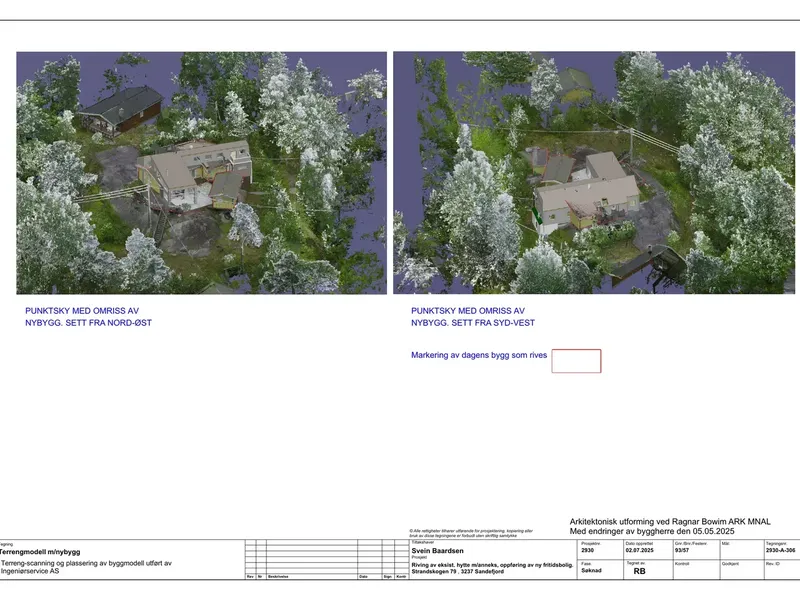Select the drafter initials 'RB'

(x=639, y=571)
